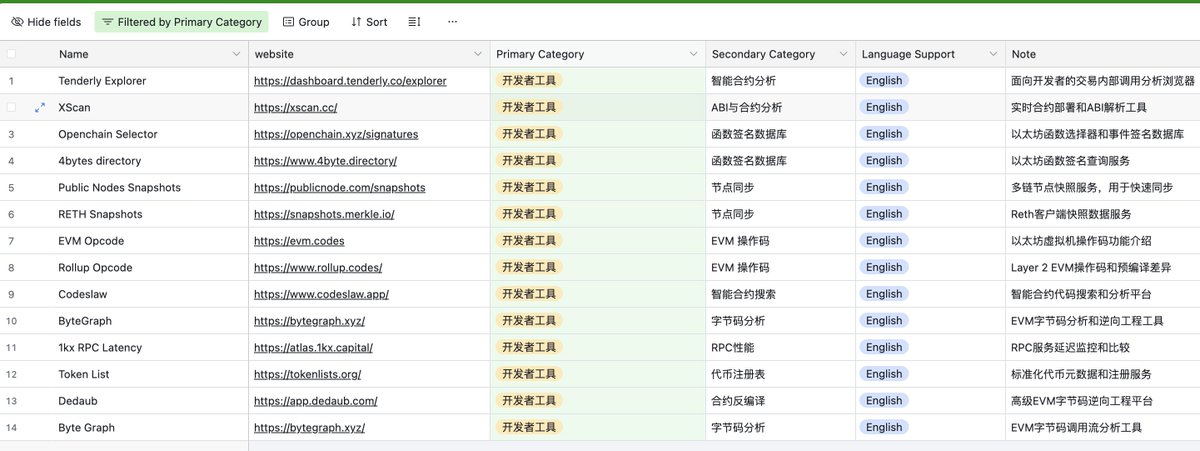Open the tokenlists.org link
The image size is (1200, 451).
coord(307,374)
